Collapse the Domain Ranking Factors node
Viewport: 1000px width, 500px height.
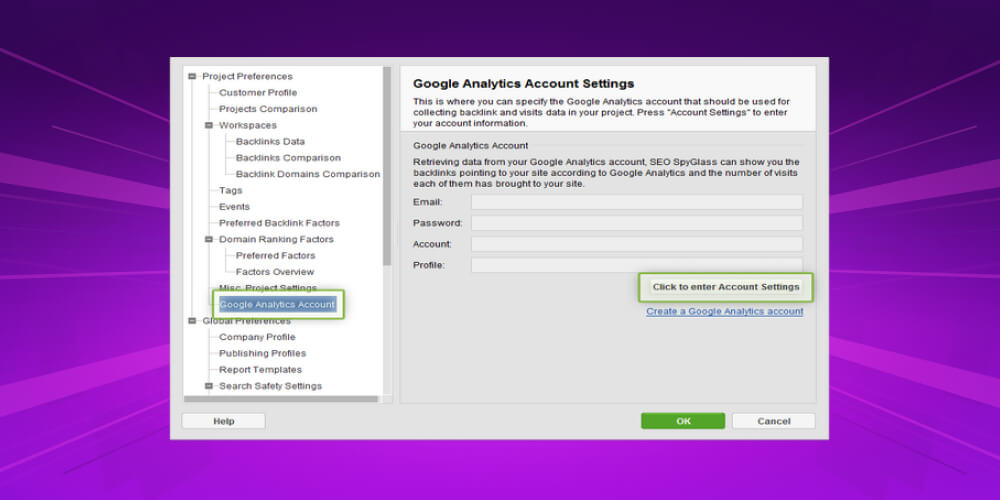(209, 239)
